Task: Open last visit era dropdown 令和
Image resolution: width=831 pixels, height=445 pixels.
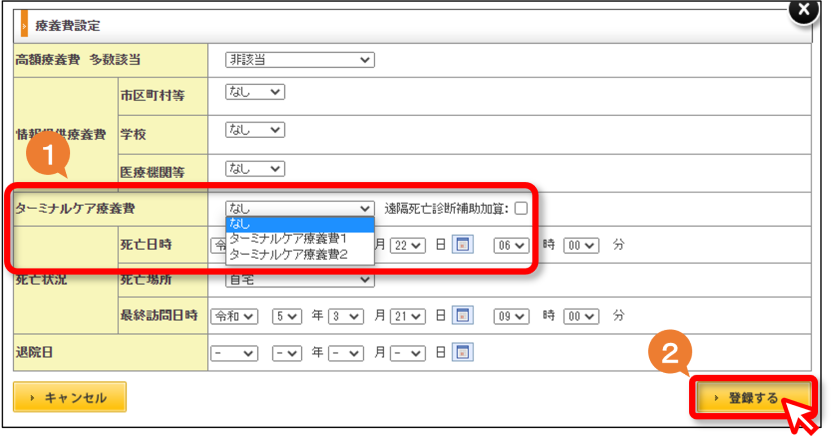Action: pyautogui.click(x=234, y=316)
